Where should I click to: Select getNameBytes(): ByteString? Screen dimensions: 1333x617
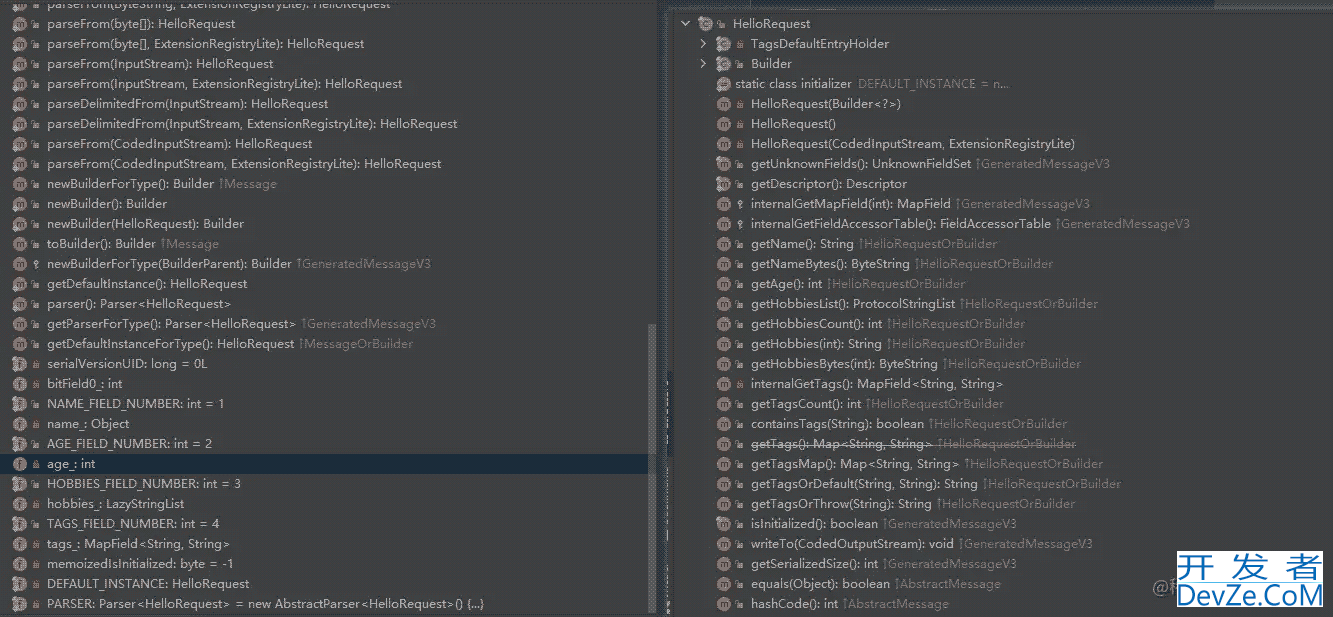tap(831, 263)
